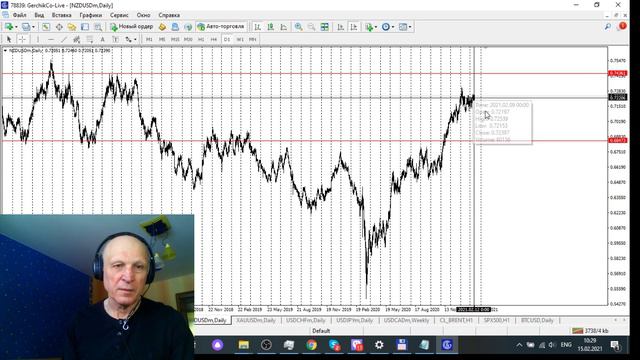Select the trendline drawing tool
Screen dimensions: 640x360
64,39
